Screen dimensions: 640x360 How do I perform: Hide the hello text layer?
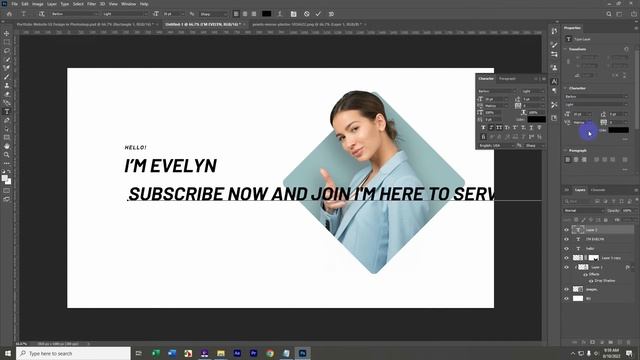pos(567,248)
